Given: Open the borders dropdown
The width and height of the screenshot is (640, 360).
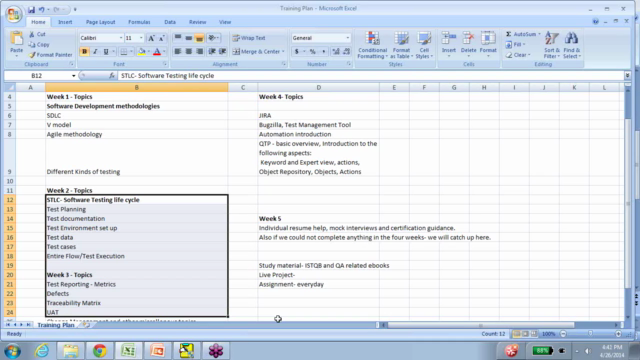Looking at the screenshot, I should [x=131, y=51].
